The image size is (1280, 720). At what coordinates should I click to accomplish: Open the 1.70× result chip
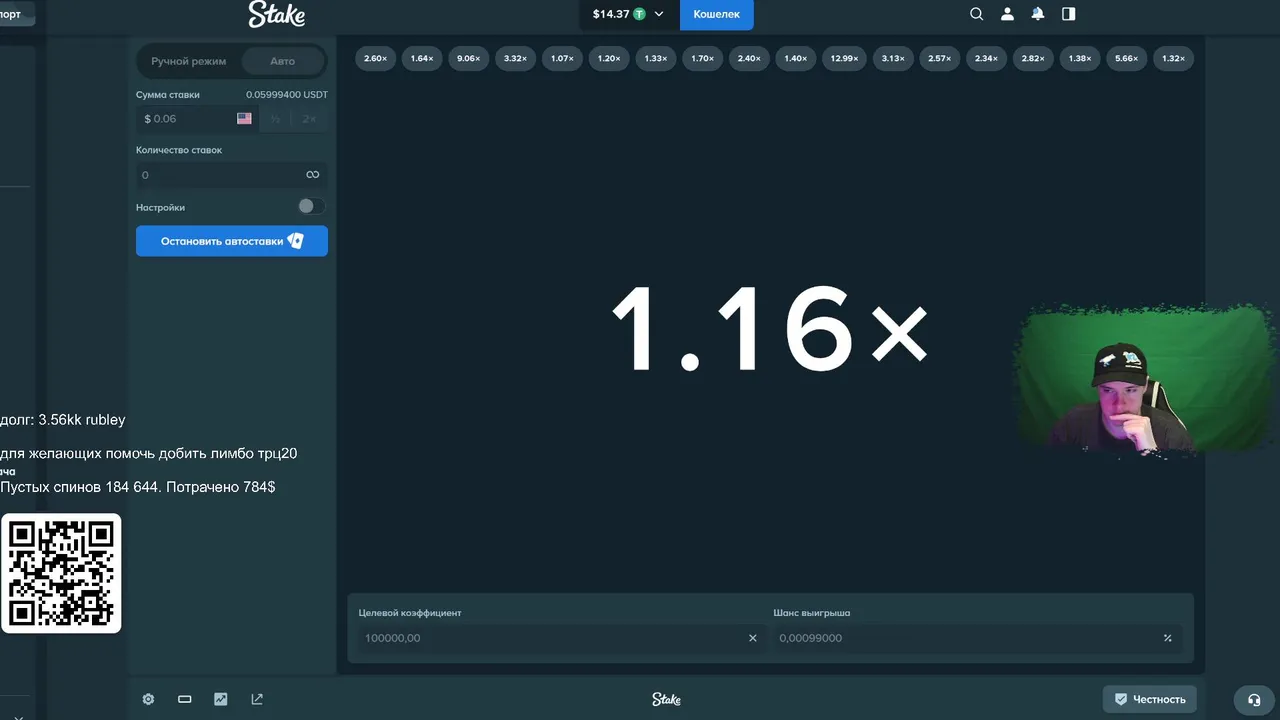click(702, 58)
